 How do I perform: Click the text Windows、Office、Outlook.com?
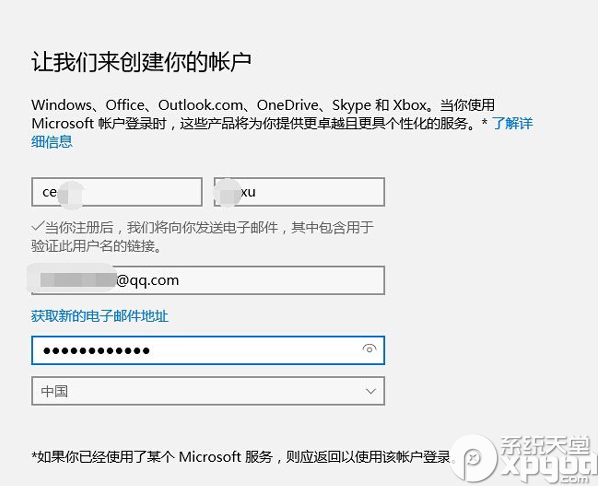coord(137,105)
